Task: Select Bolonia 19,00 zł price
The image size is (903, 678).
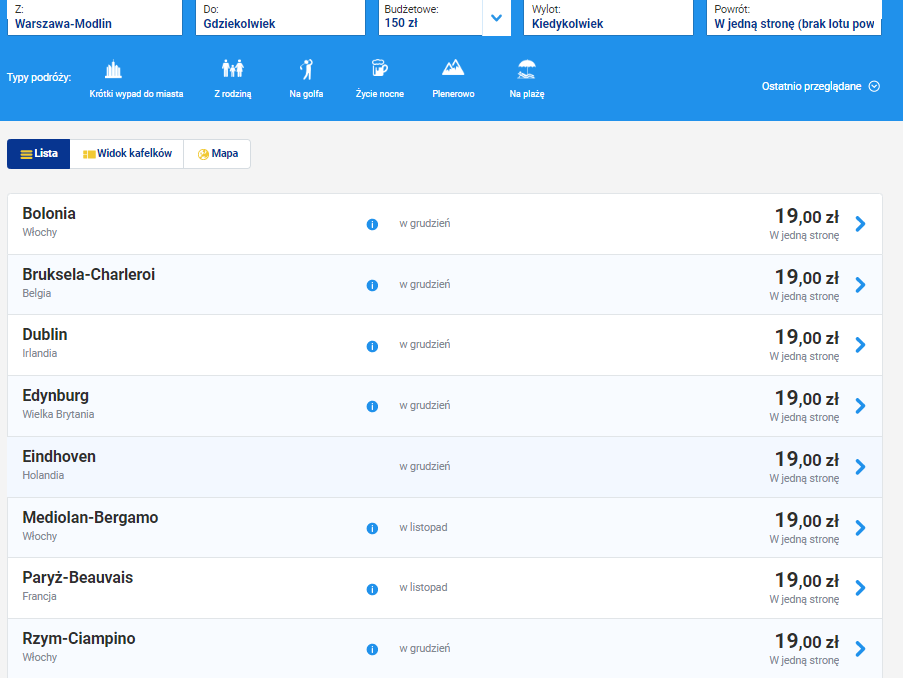Action: tap(806, 217)
